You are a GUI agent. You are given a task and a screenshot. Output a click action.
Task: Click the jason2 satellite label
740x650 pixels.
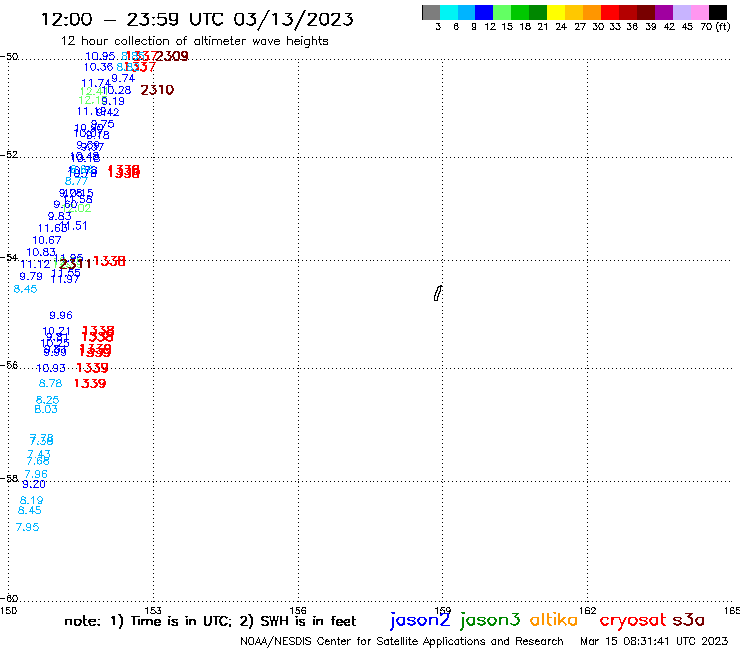[420, 620]
